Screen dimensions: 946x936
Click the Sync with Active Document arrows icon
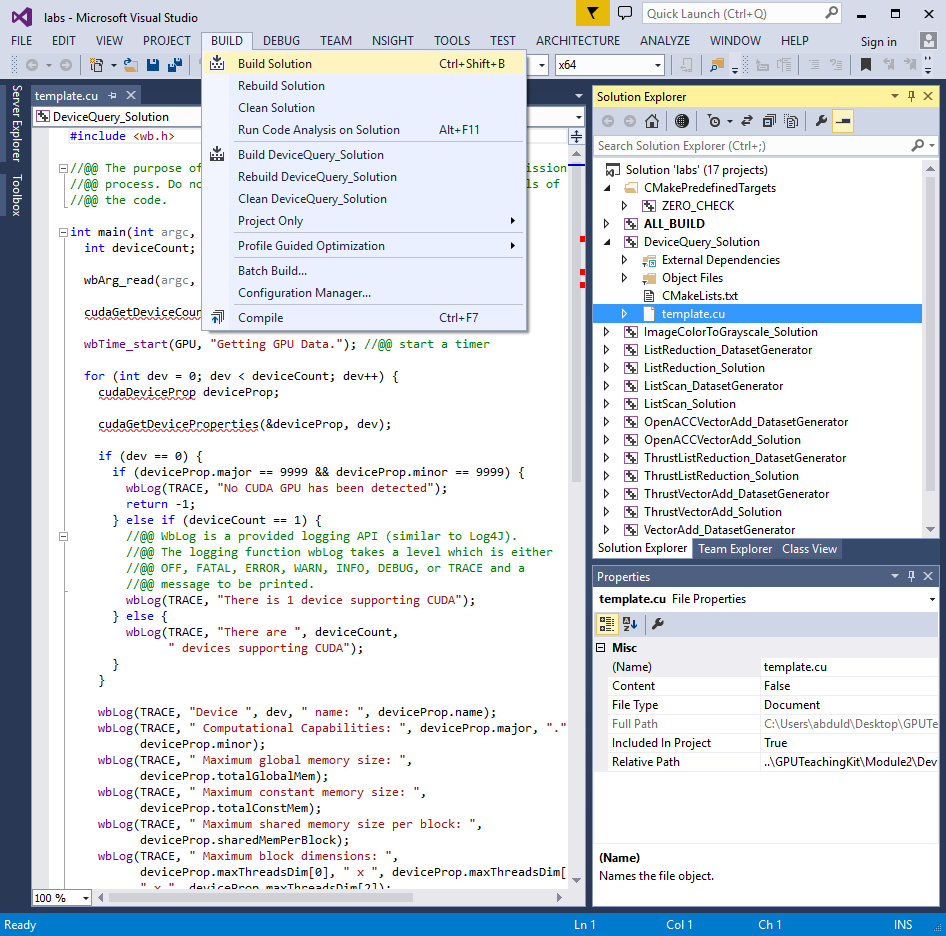point(745,121)
